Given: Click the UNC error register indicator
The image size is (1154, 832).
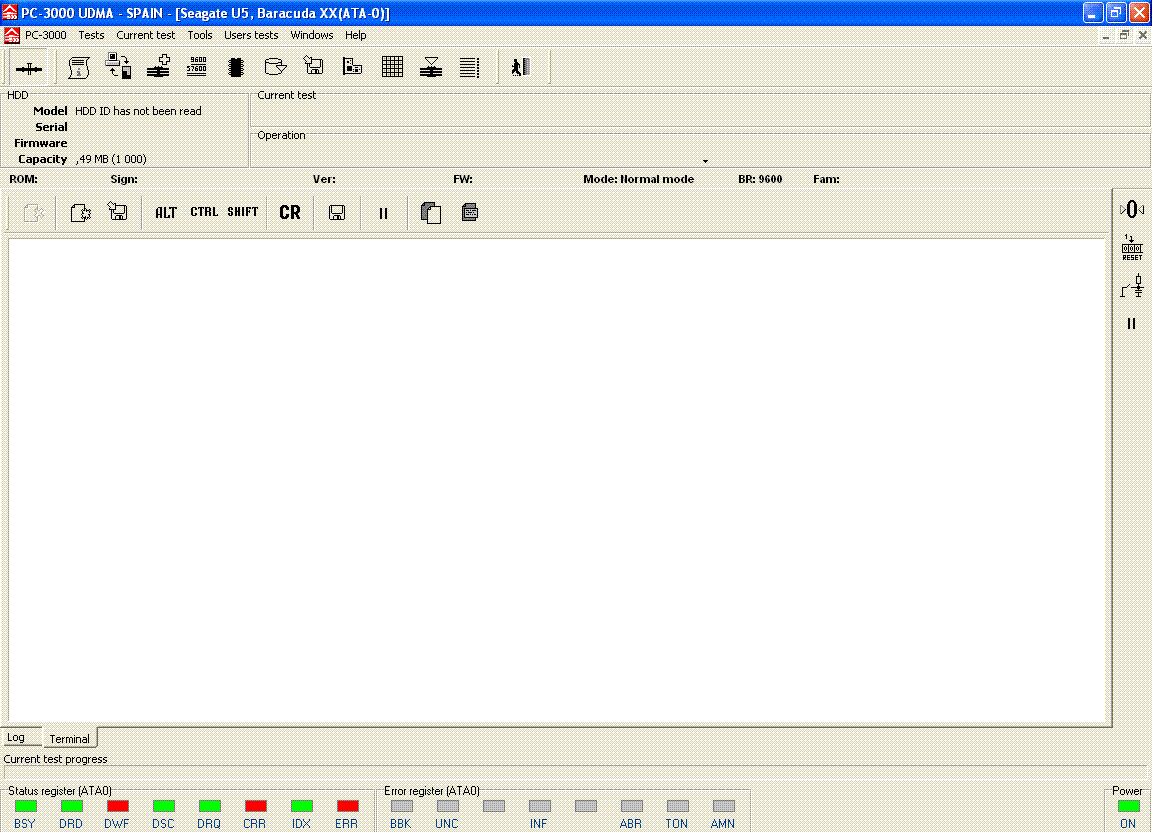Looking at the screenshot, I should (x=447, y=806).
